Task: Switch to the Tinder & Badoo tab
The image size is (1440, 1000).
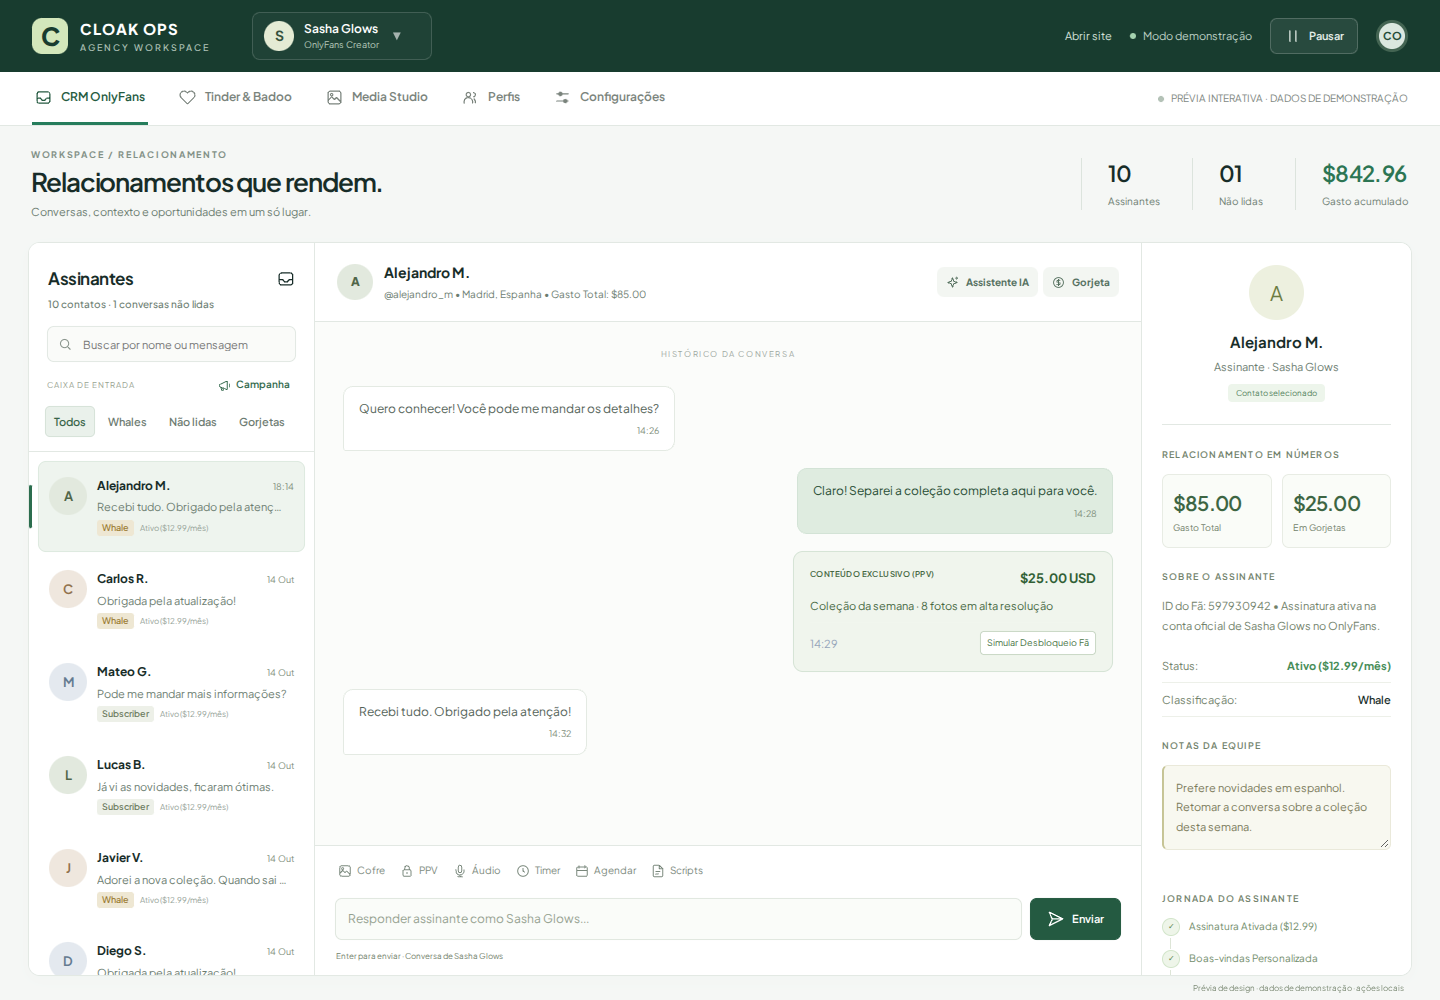Action: [236, 97]
